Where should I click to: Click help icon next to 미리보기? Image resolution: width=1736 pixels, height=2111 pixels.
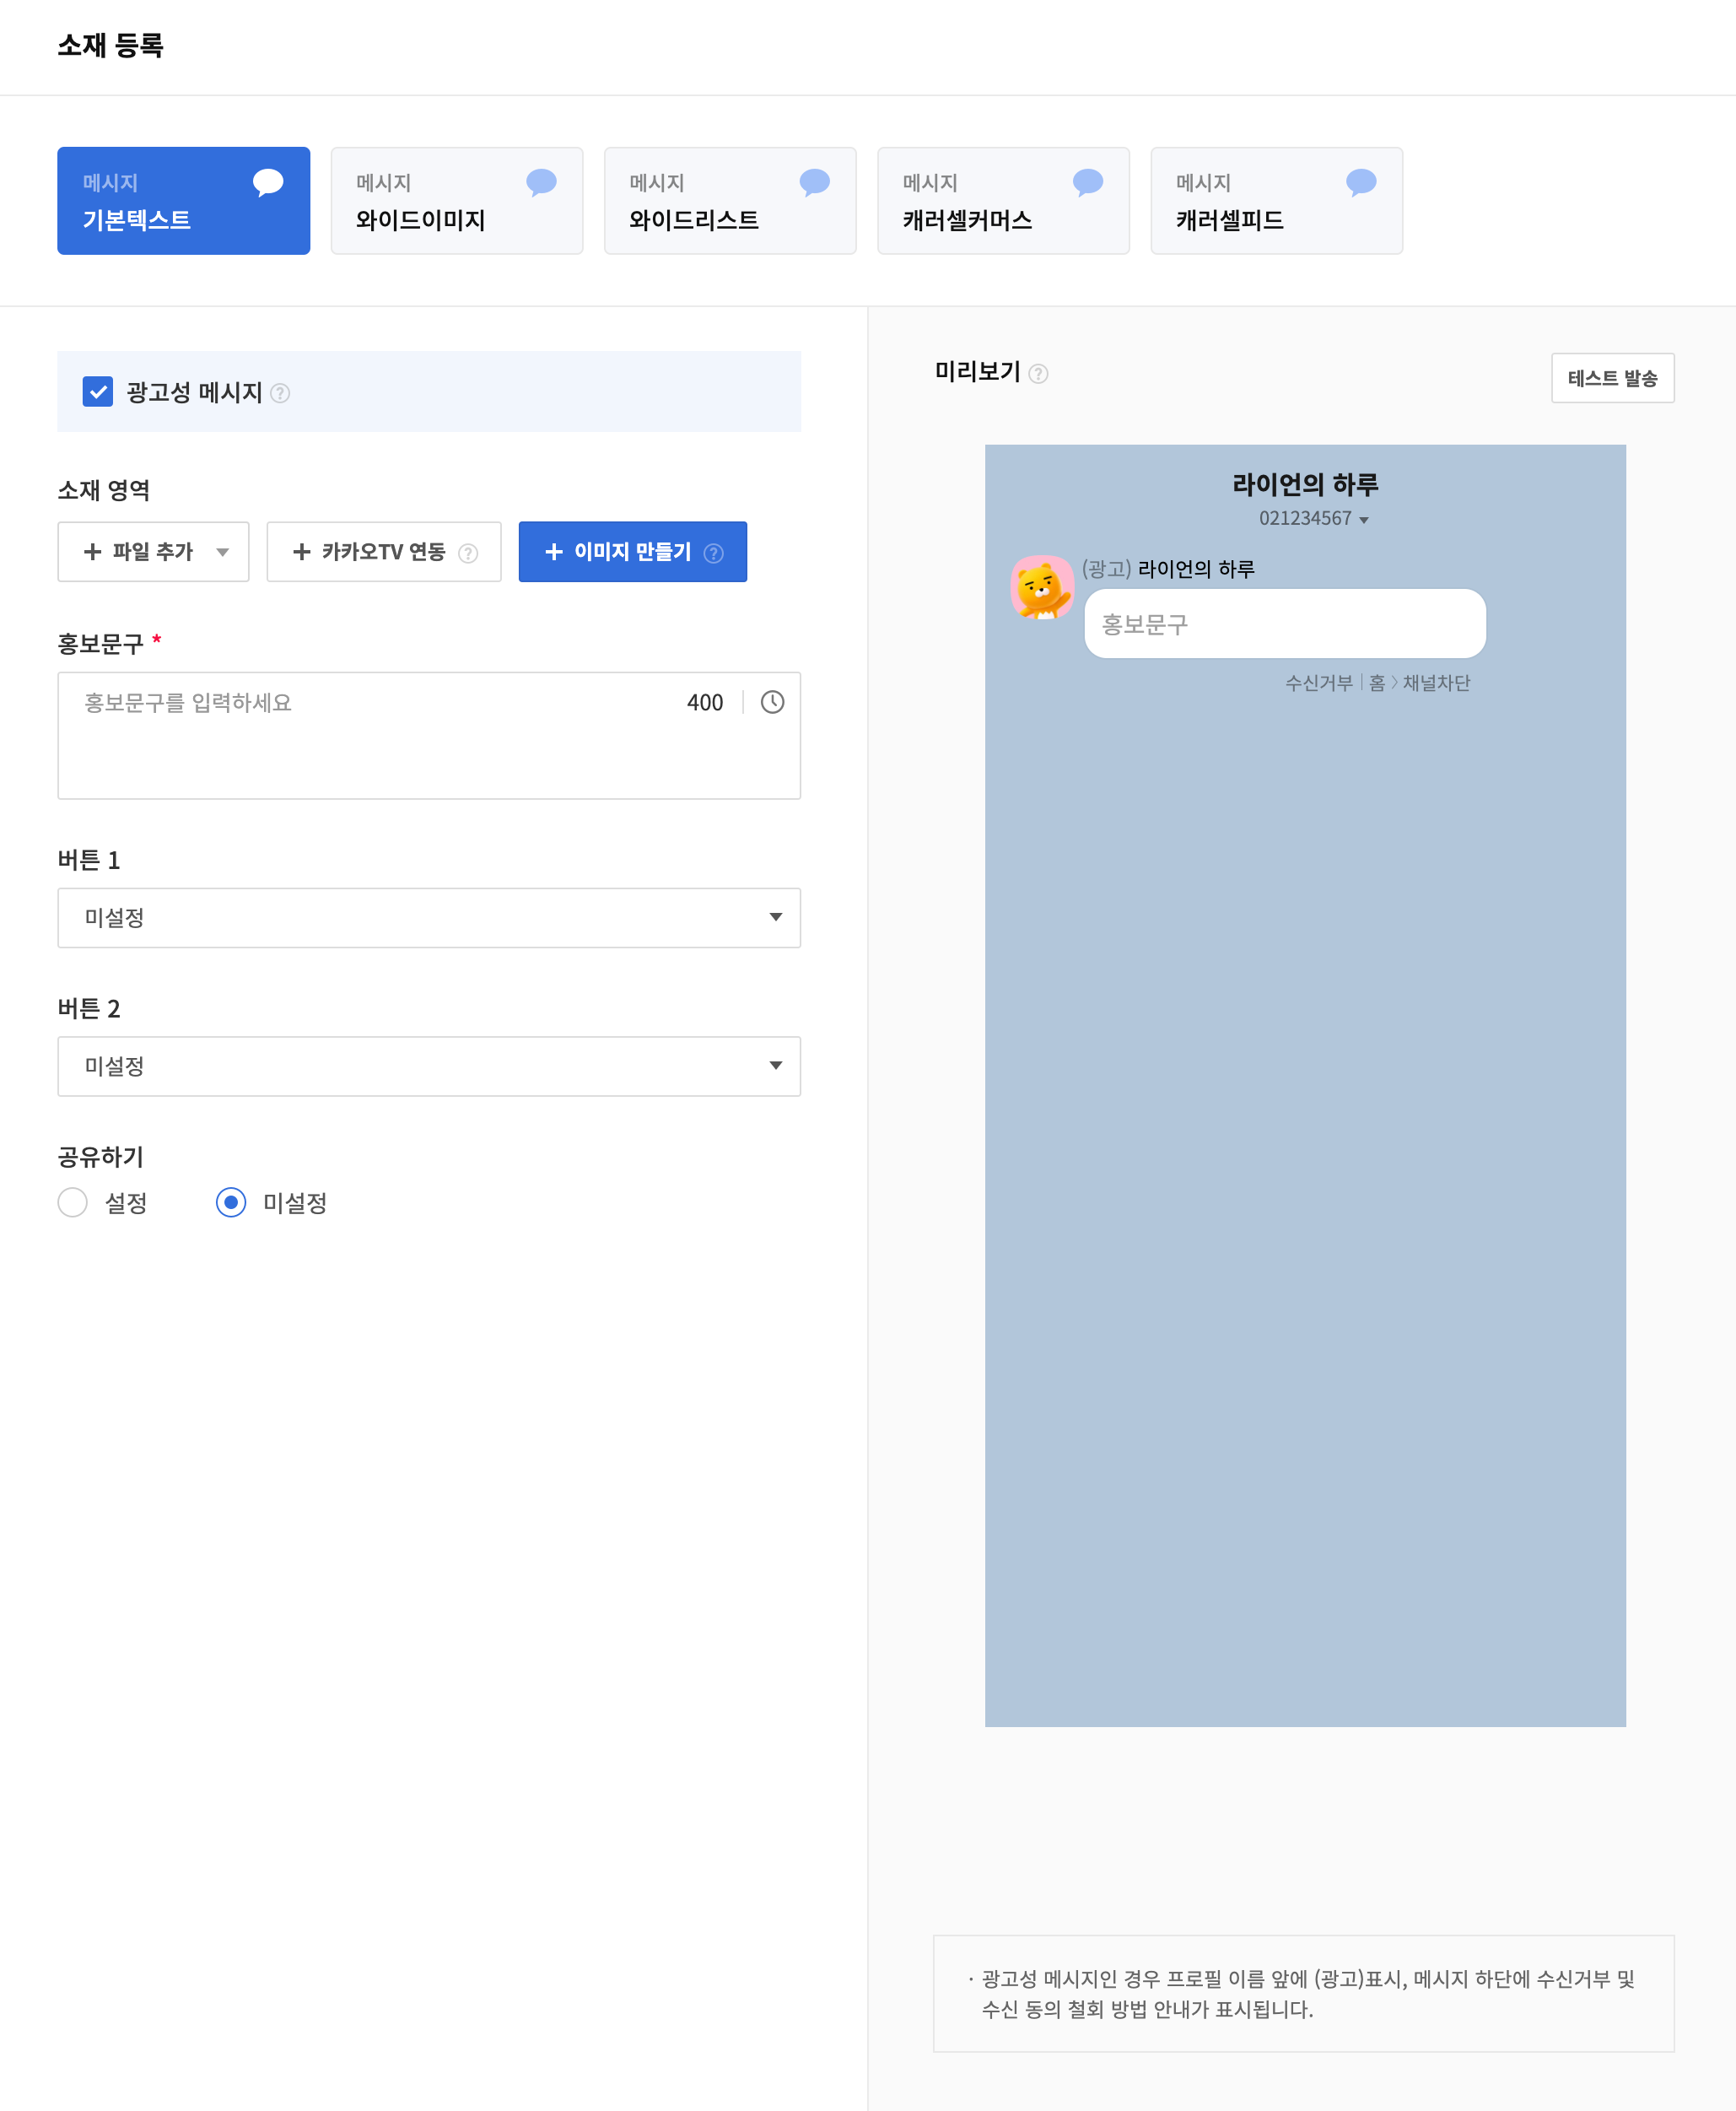point(1039,374)
